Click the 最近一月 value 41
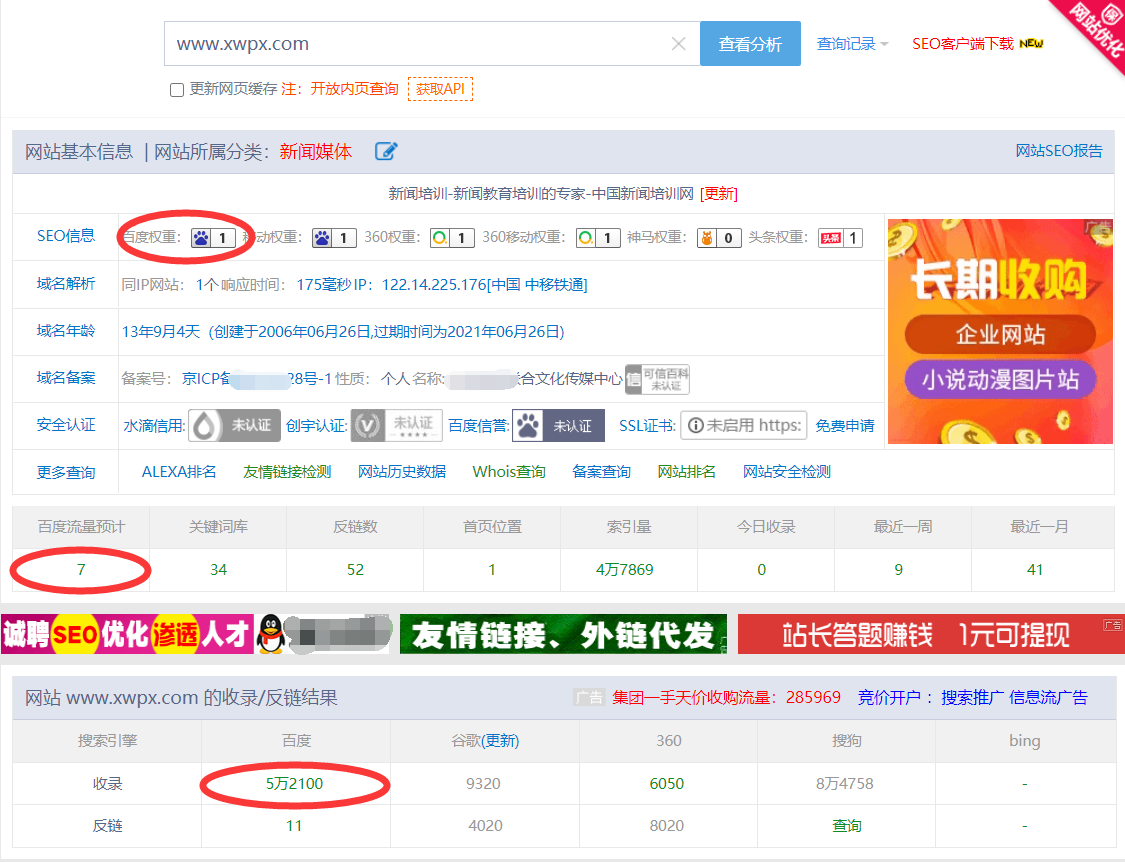The image size is (1125, 862). click(1035, 570)
